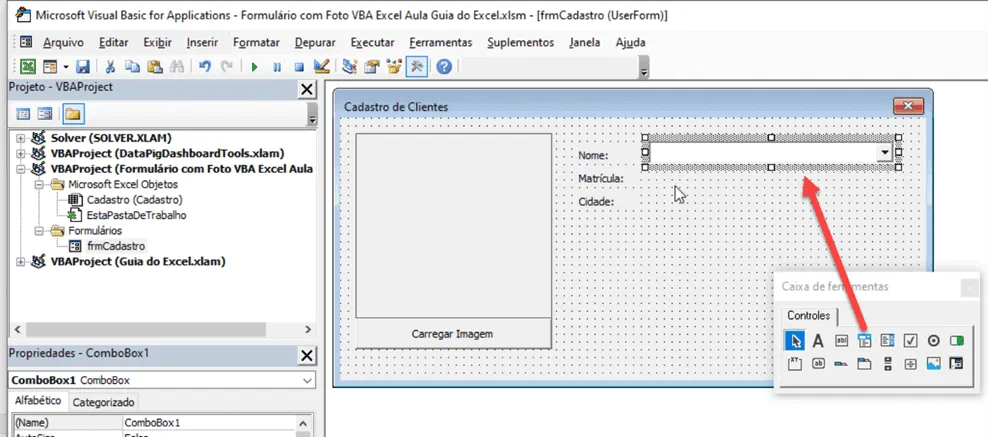This screenshot has width=989, height=437.
Task: Select the ComboBox control in the toolbox
Action: pyautogui.click(x=864, y=341)
